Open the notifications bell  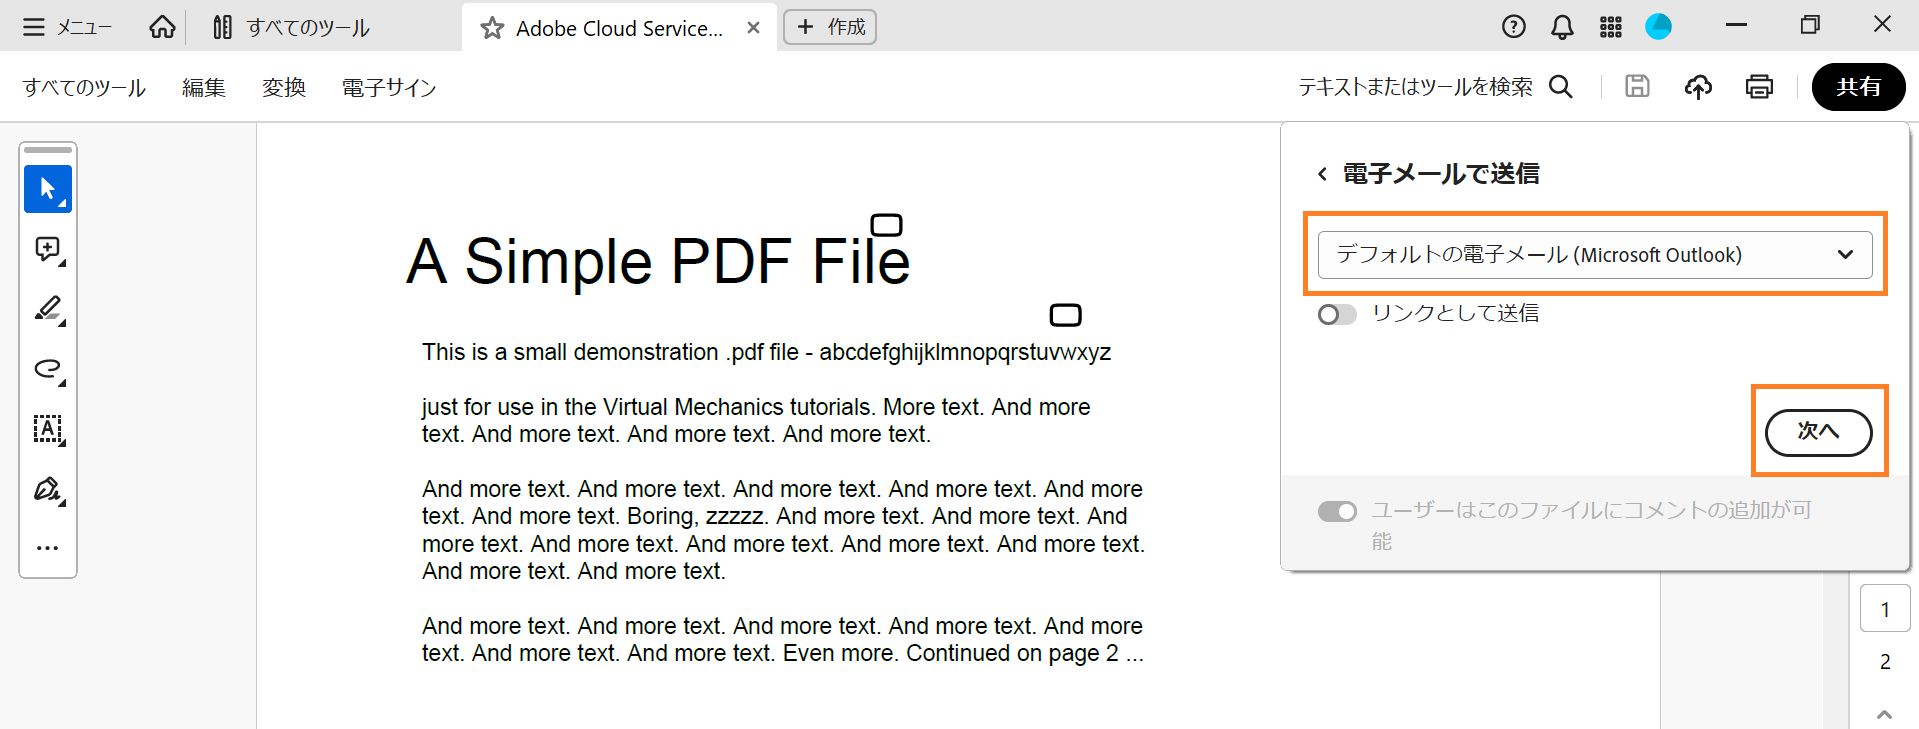point(1562,27)
